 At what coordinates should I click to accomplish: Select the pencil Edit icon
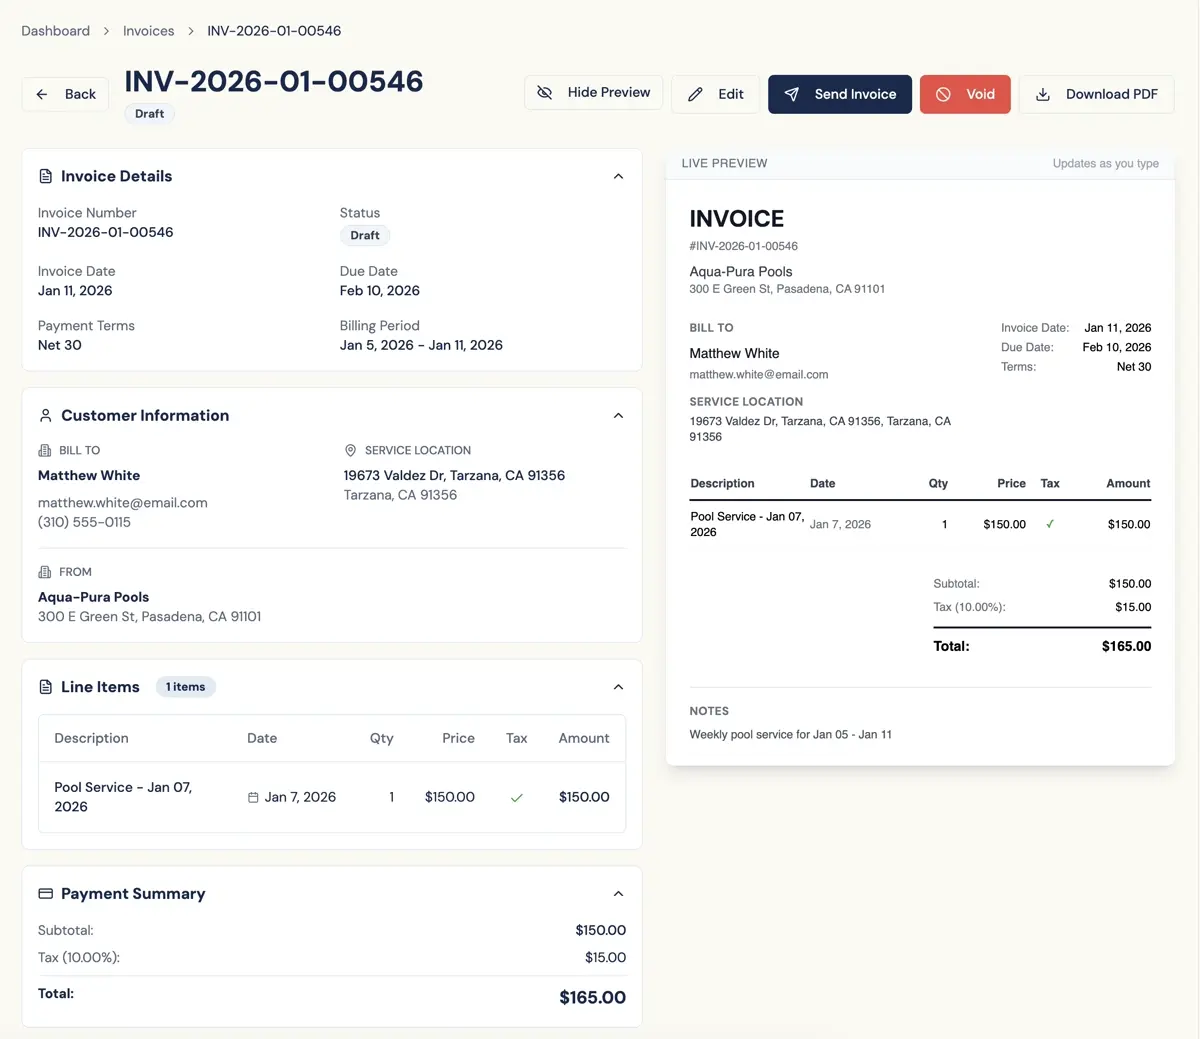point(697,93)
